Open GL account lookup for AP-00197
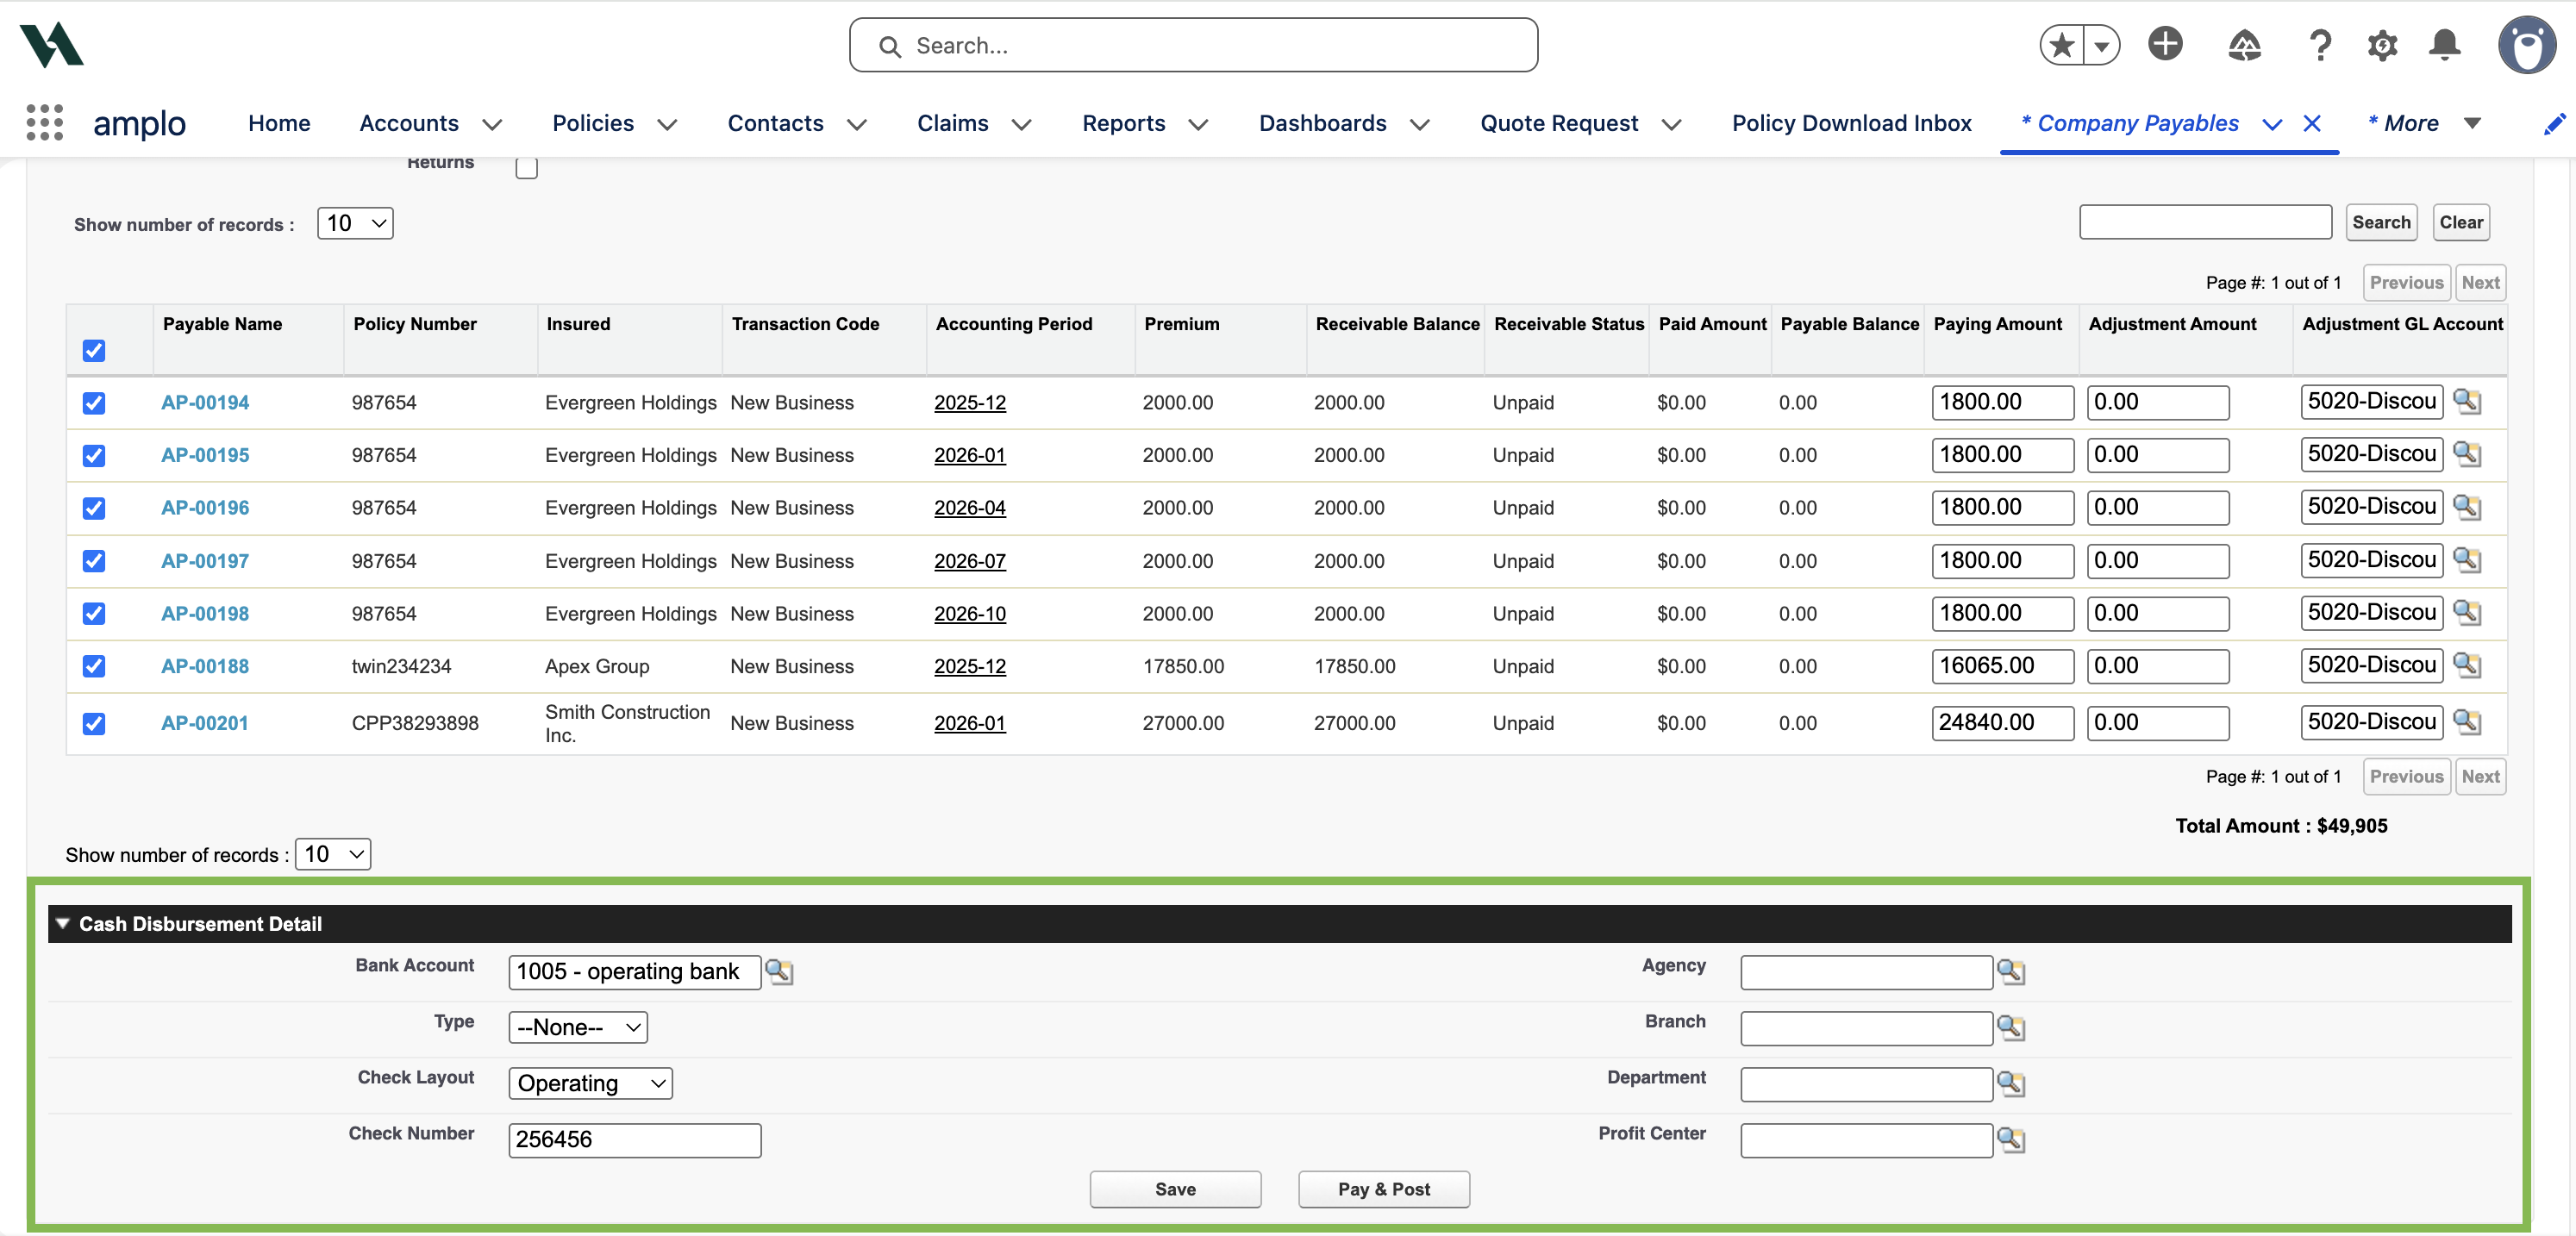 (x=2467, y=560)
